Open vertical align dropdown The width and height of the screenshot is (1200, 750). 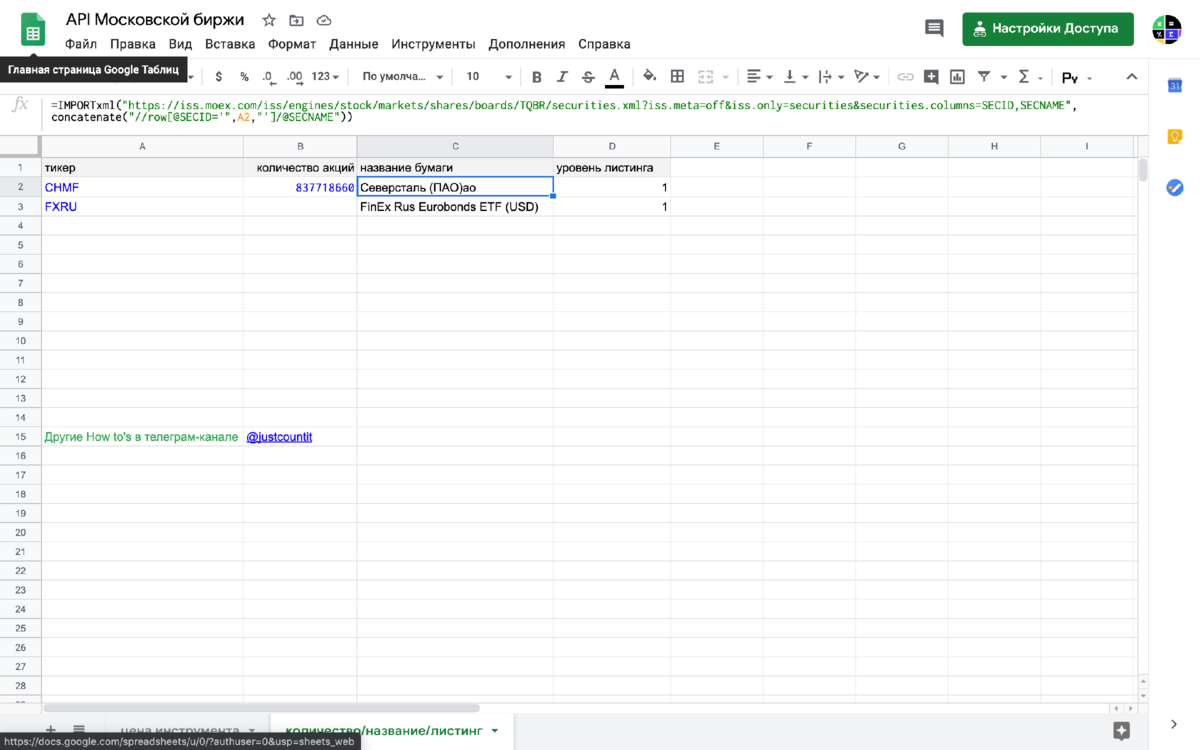[795, 77]
